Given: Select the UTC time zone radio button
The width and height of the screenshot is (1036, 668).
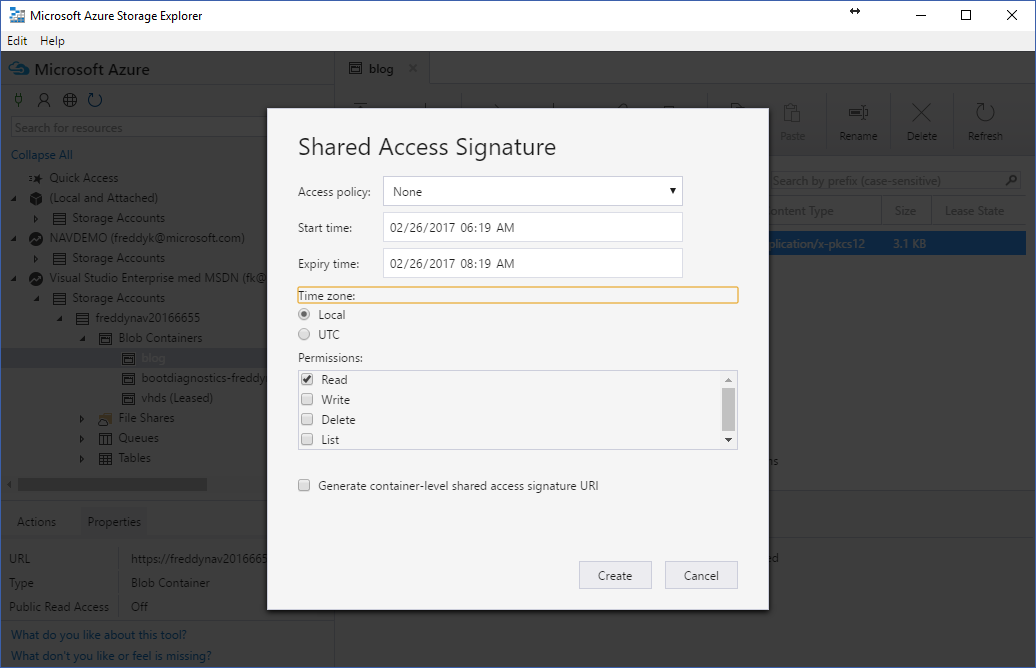Looking at the screenshot, I should point(304,335).
